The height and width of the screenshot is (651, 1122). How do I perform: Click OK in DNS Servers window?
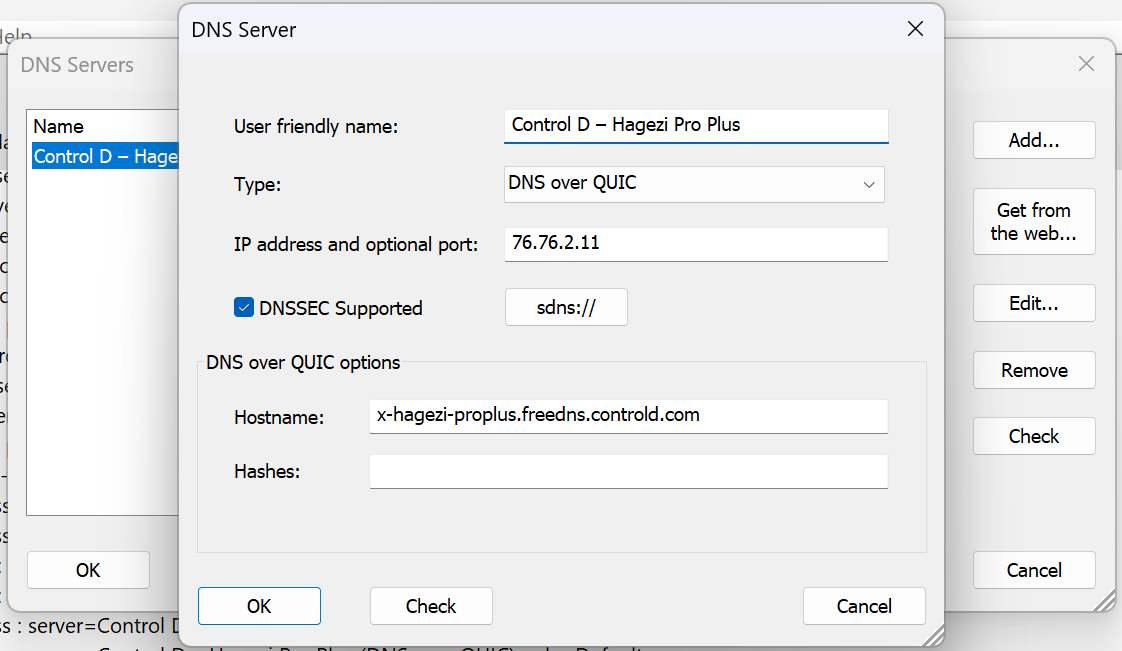88,570
